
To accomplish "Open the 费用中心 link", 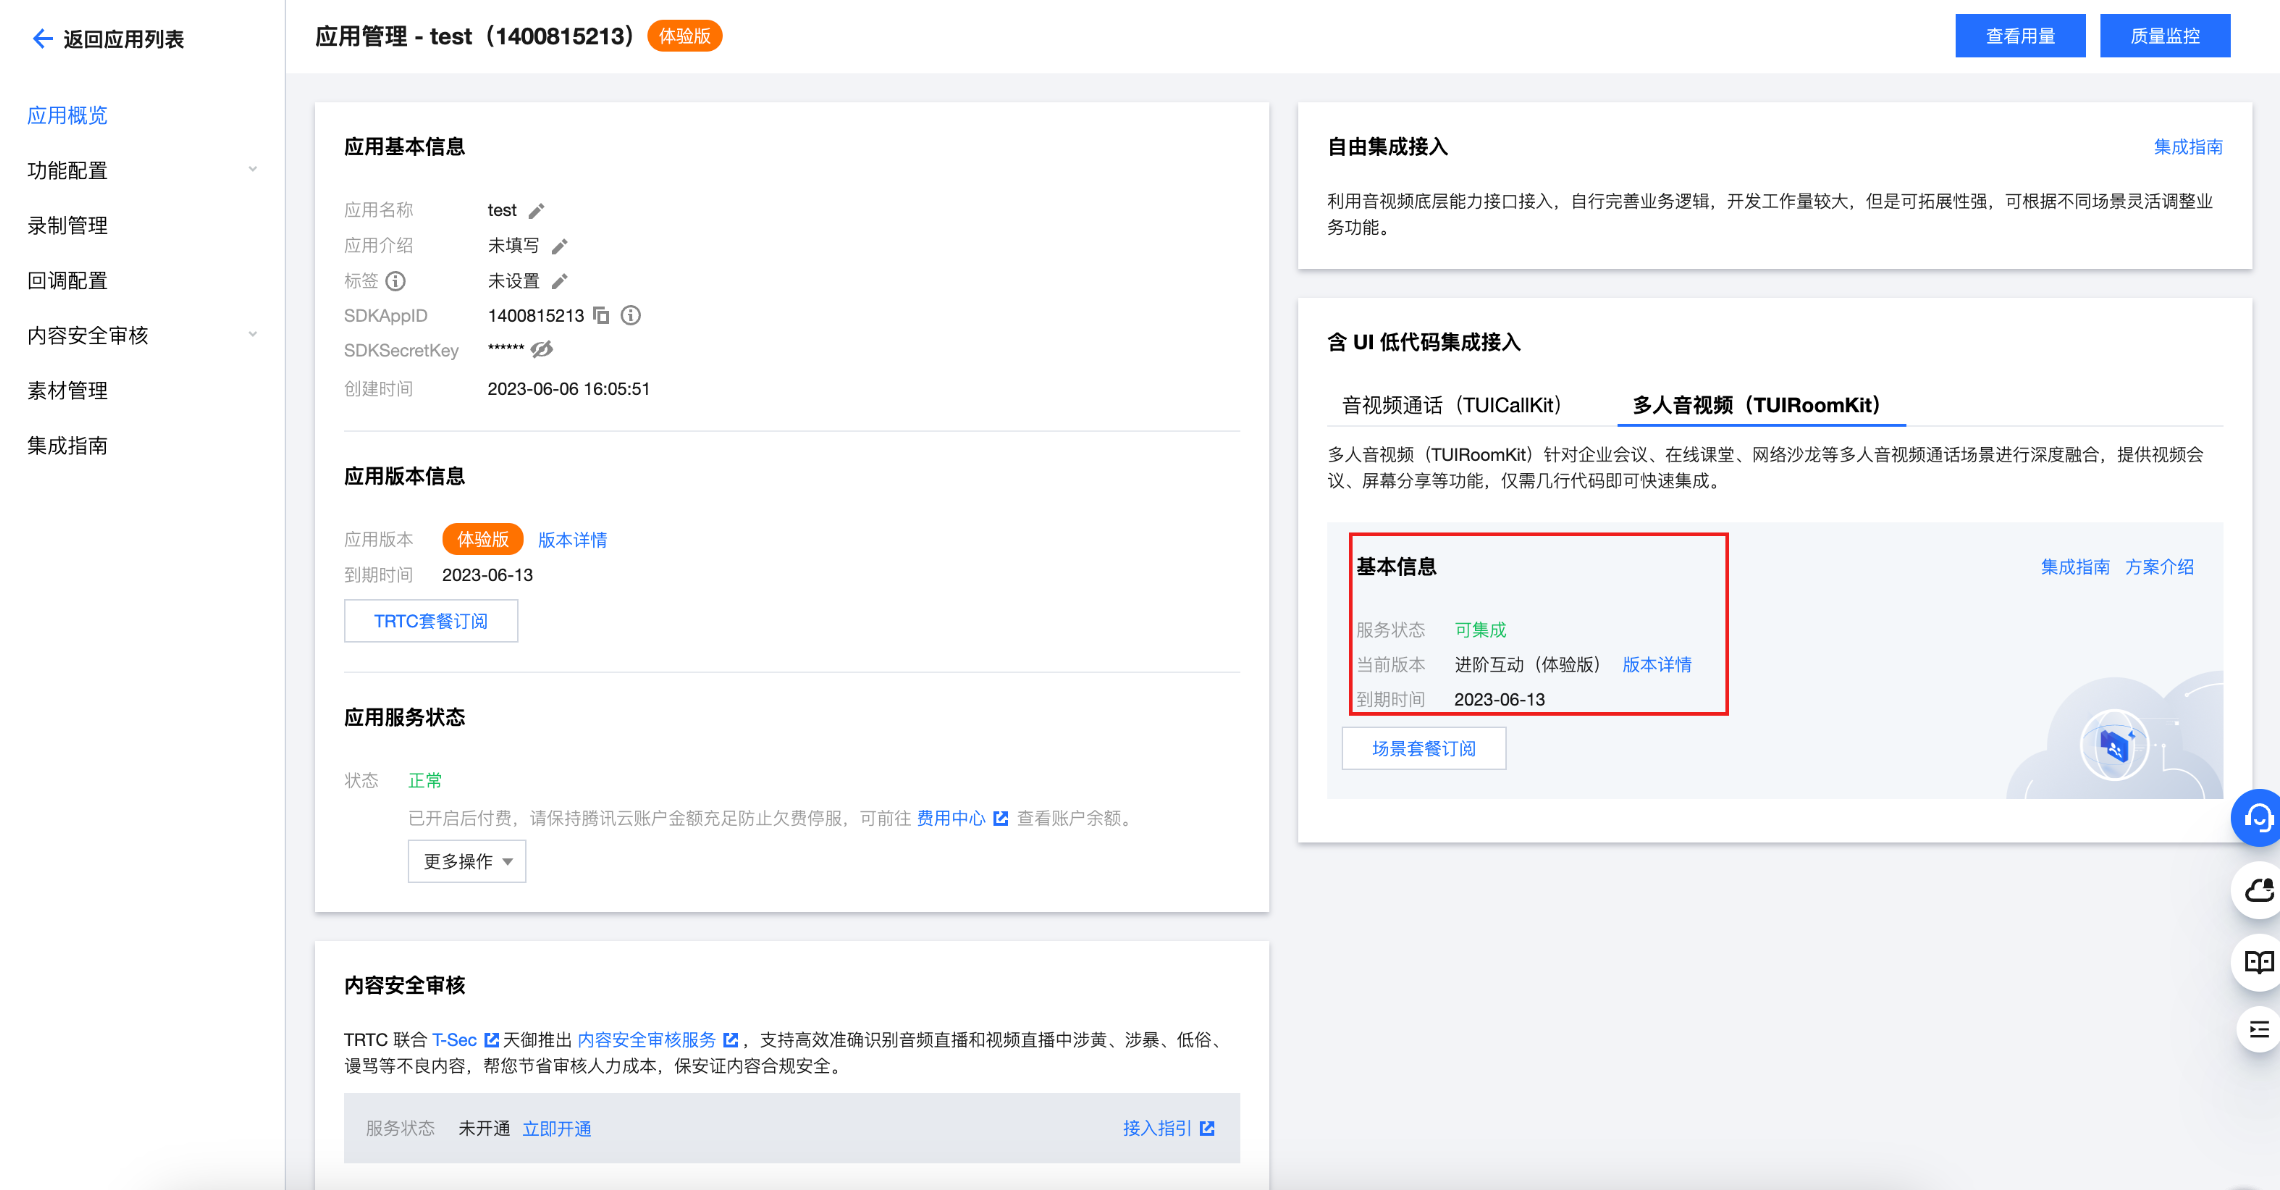I will pos(951,818).
